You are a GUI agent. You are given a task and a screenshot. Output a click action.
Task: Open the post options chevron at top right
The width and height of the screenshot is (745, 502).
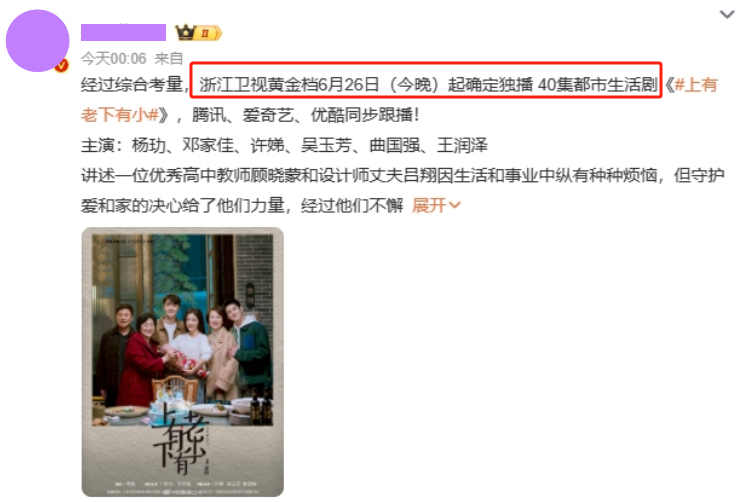point(726,15)
